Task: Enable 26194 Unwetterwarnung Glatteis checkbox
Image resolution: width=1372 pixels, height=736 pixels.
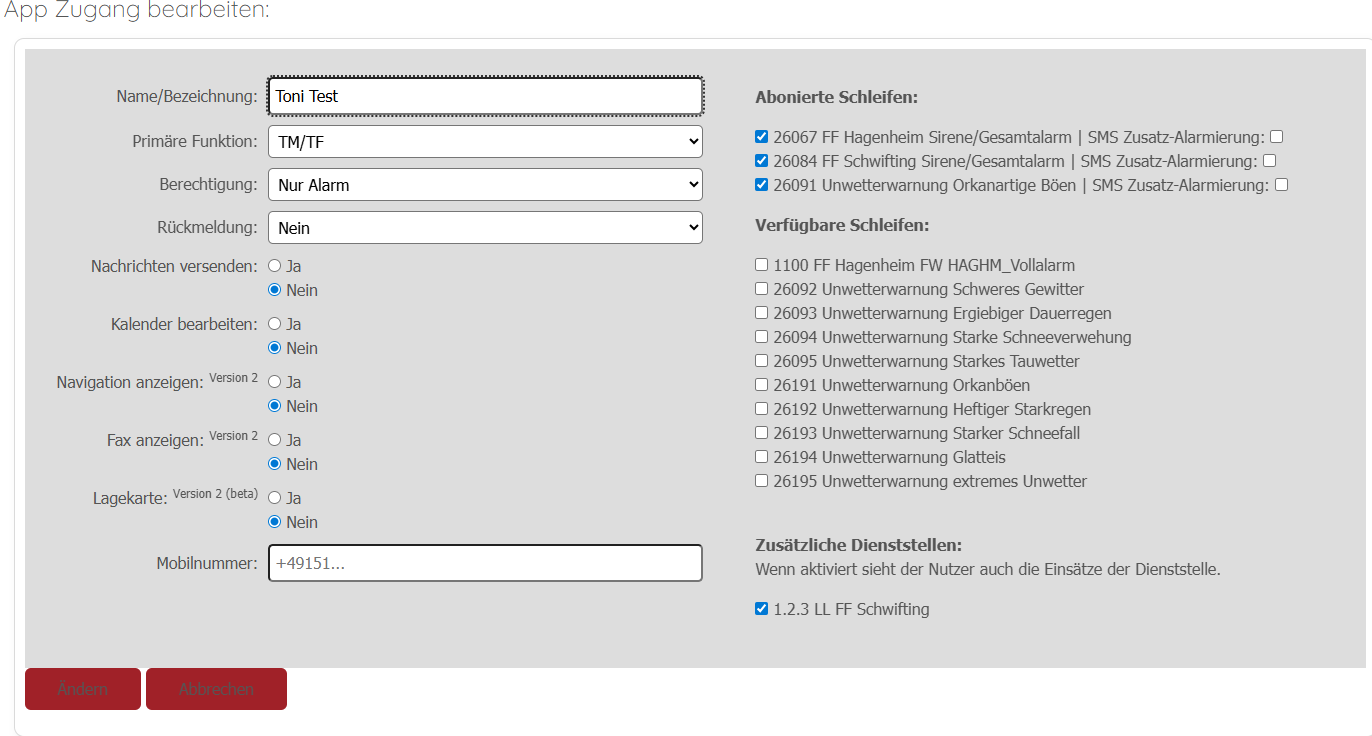Action: pyautogui.click(x=762, y=457)
